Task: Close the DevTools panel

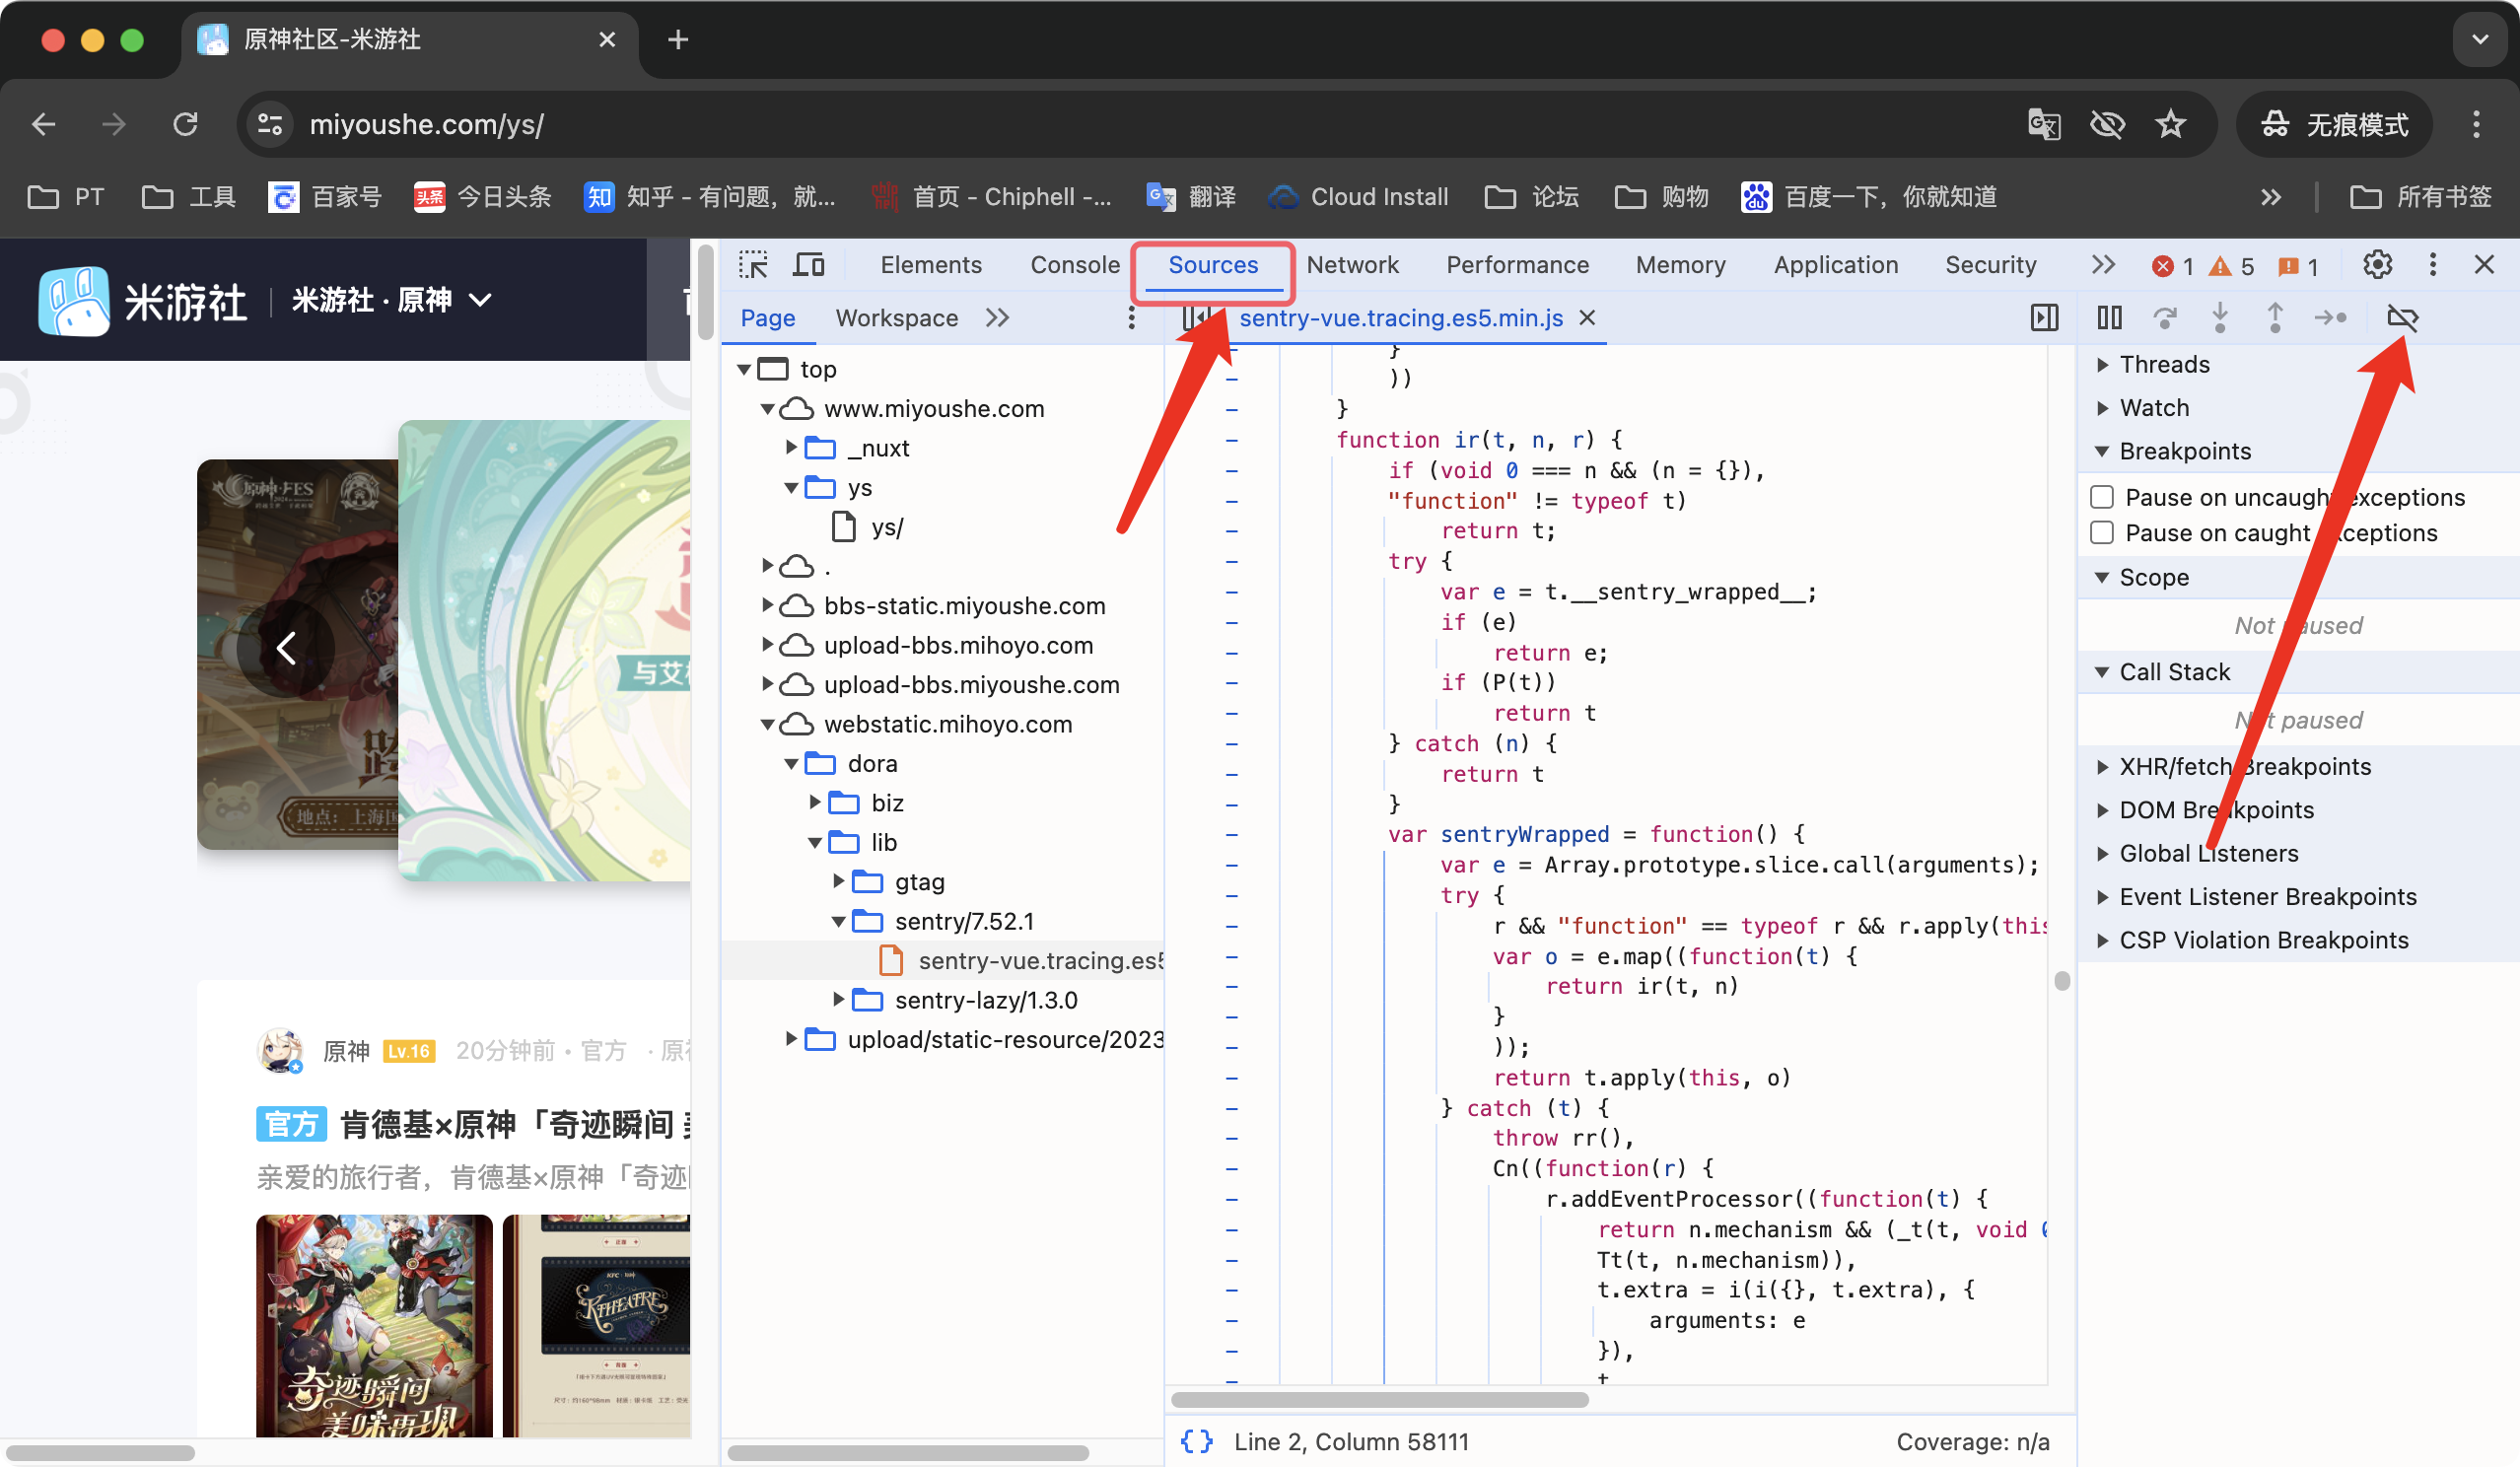Action: point(2484,265)
